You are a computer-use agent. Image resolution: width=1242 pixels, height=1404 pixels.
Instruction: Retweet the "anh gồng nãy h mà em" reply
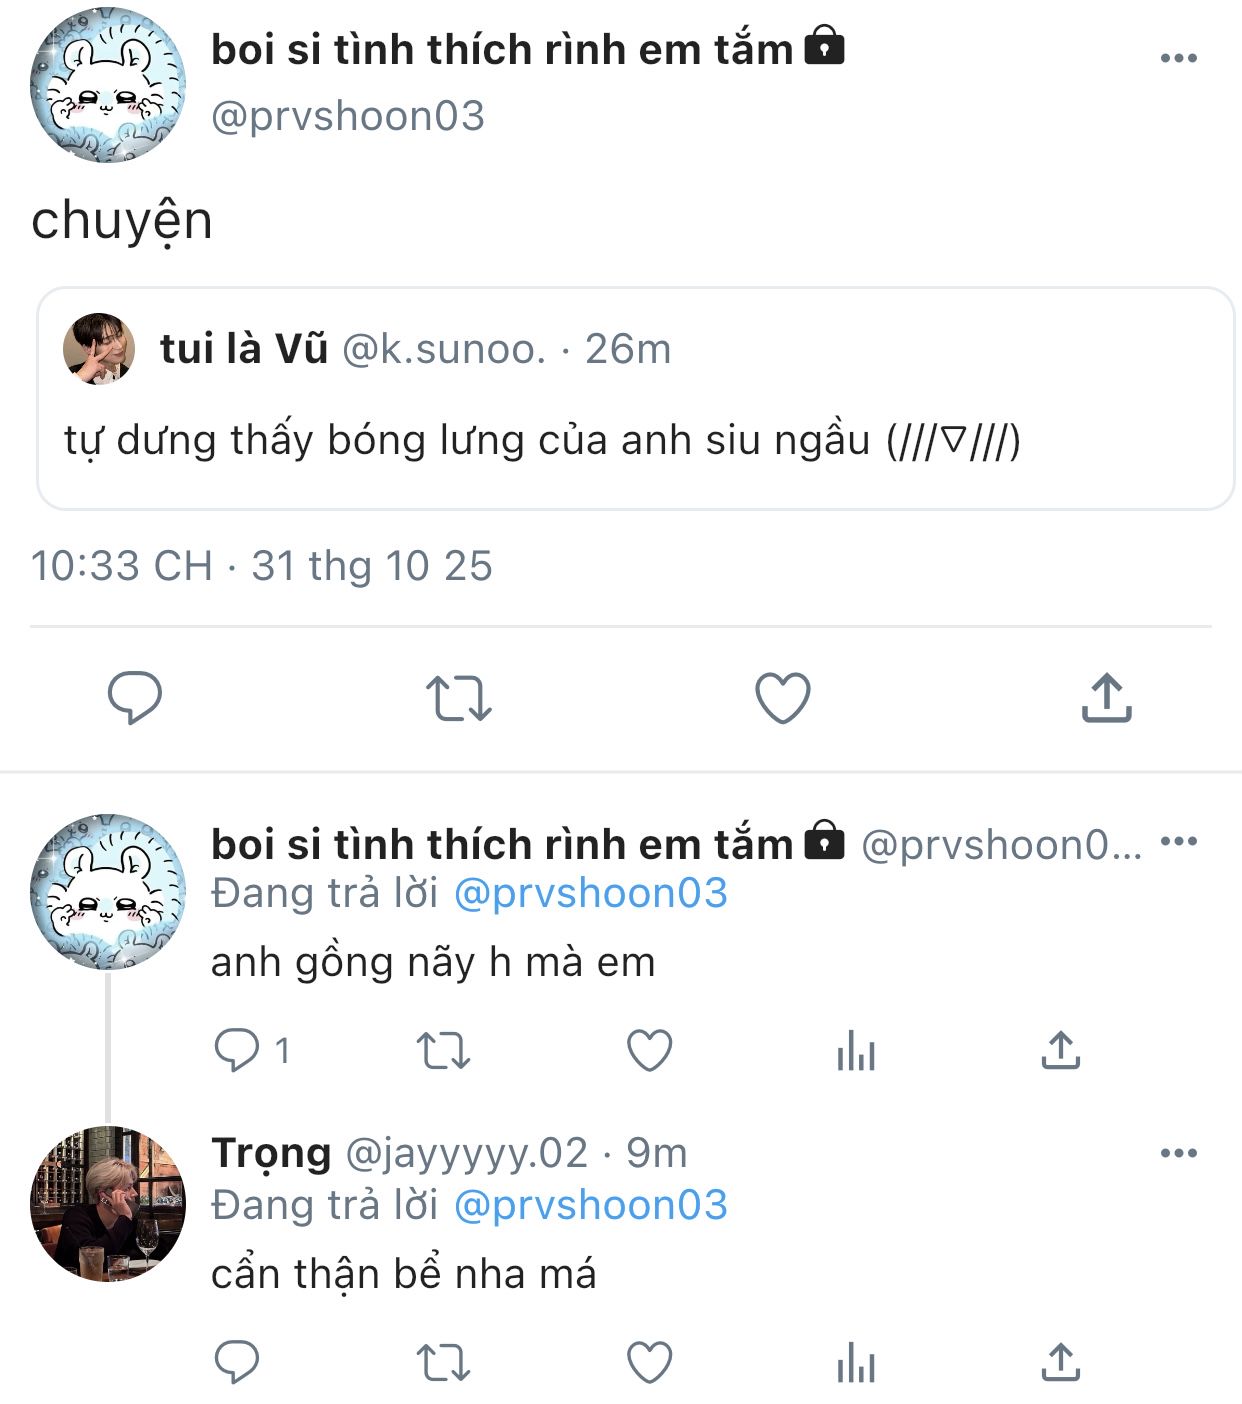tap(443, 1050)
